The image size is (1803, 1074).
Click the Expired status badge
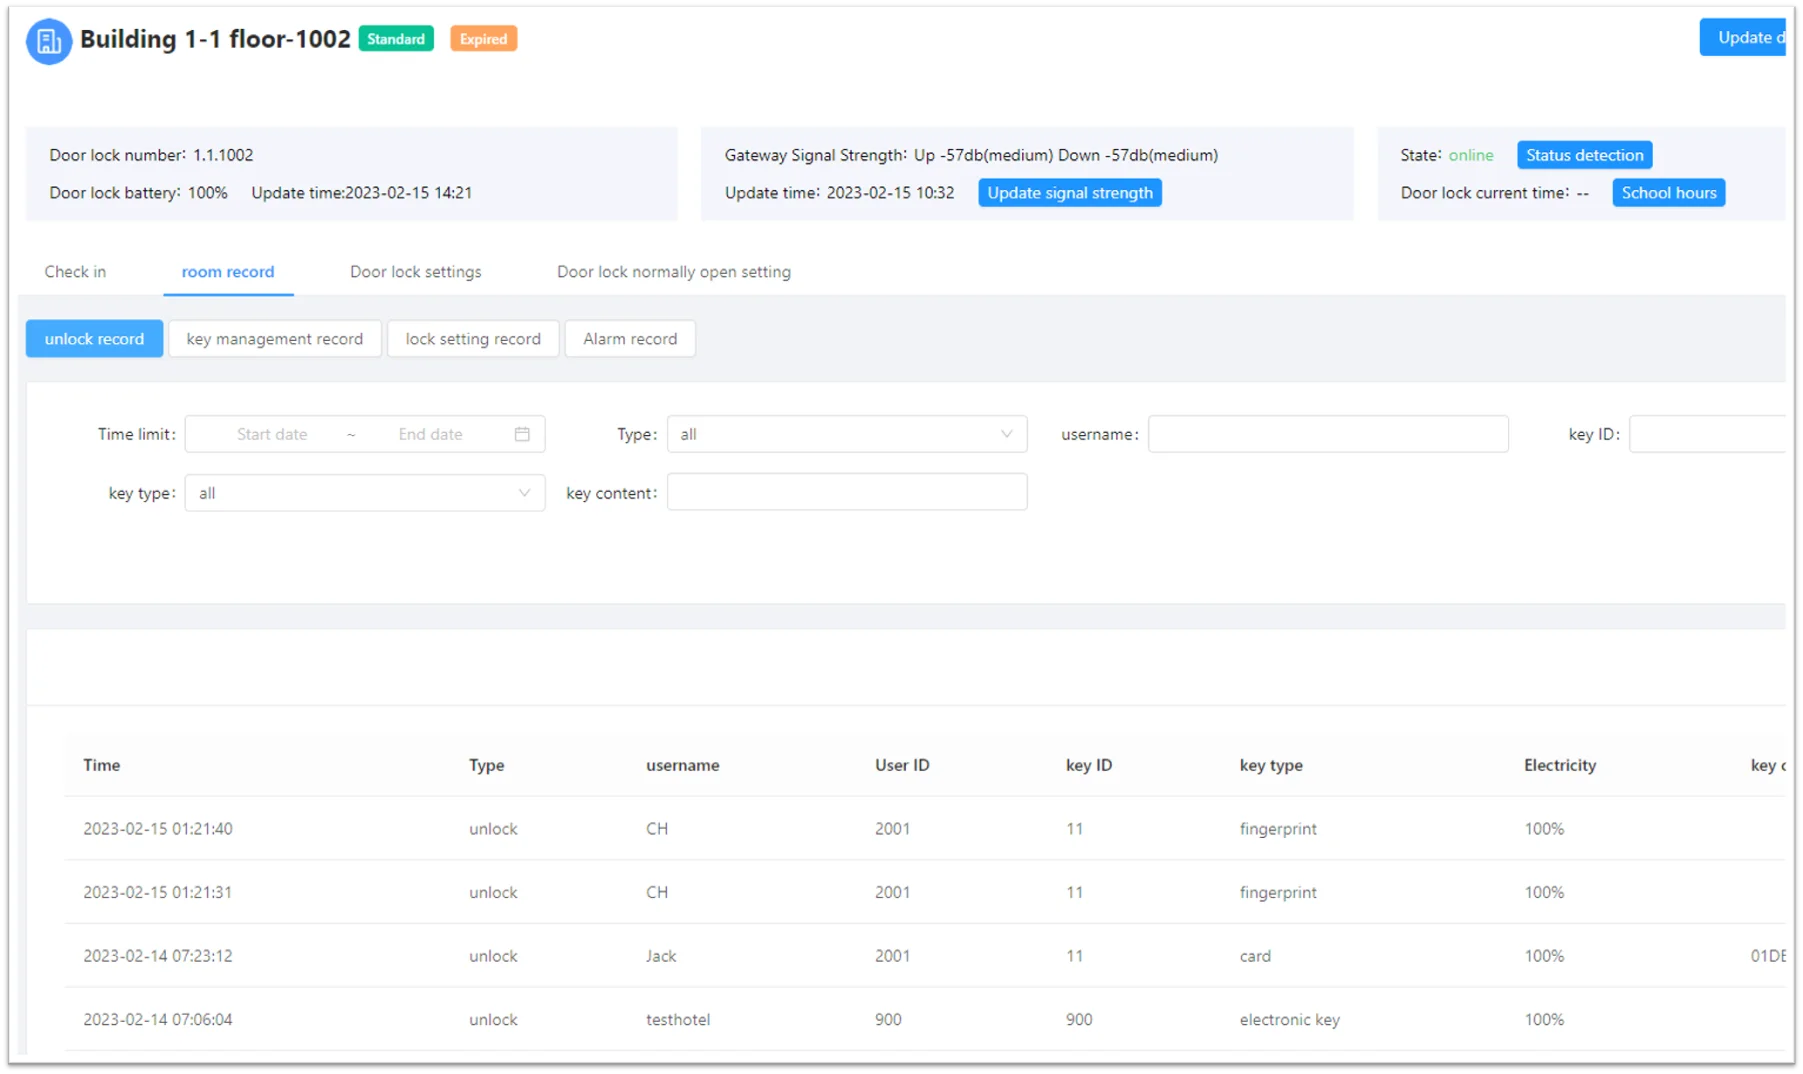(x=483, y=39)
